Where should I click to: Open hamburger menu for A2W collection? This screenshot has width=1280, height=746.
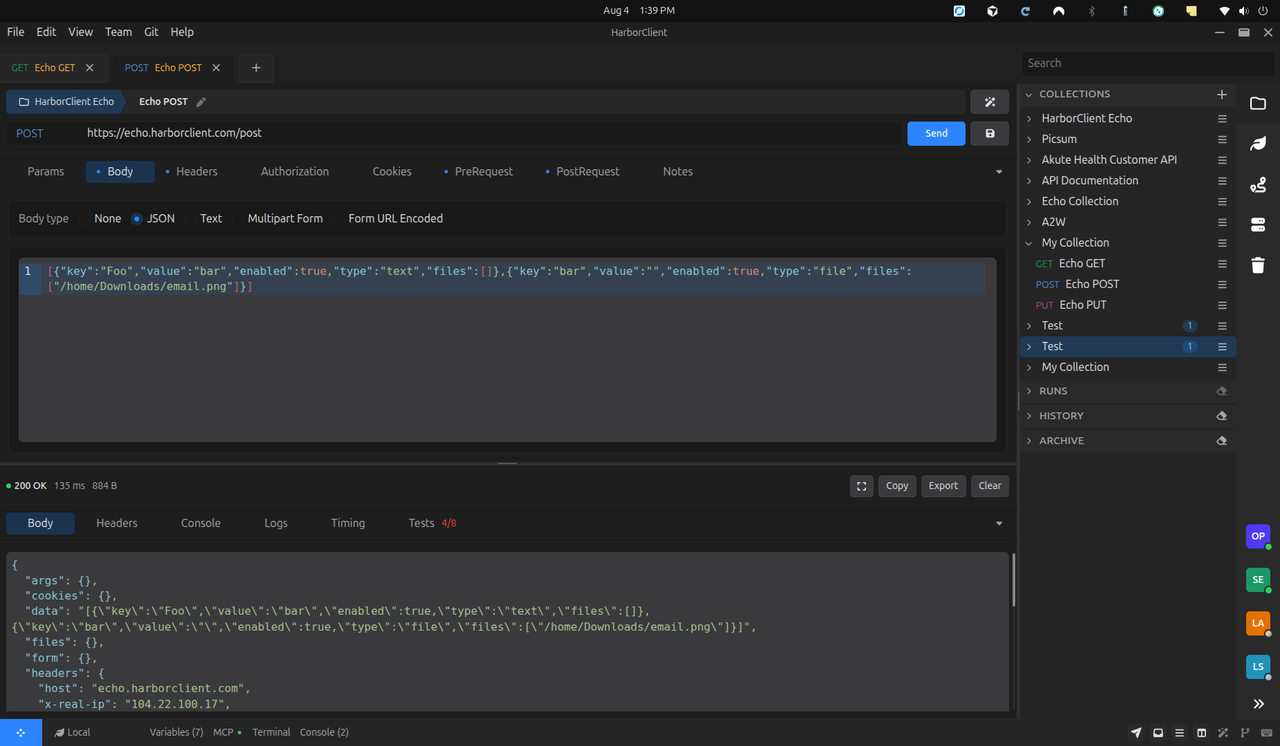tap(1222, 222)
